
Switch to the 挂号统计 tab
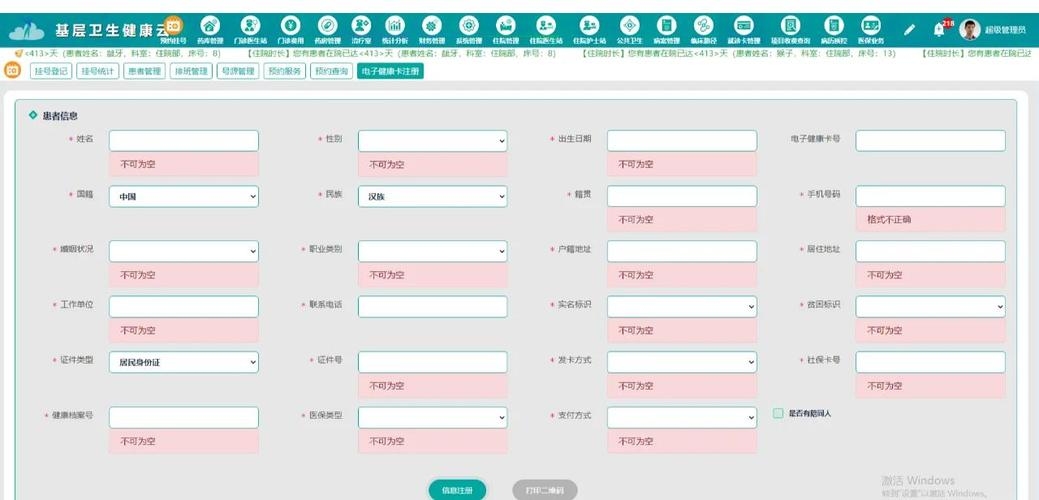97,71
